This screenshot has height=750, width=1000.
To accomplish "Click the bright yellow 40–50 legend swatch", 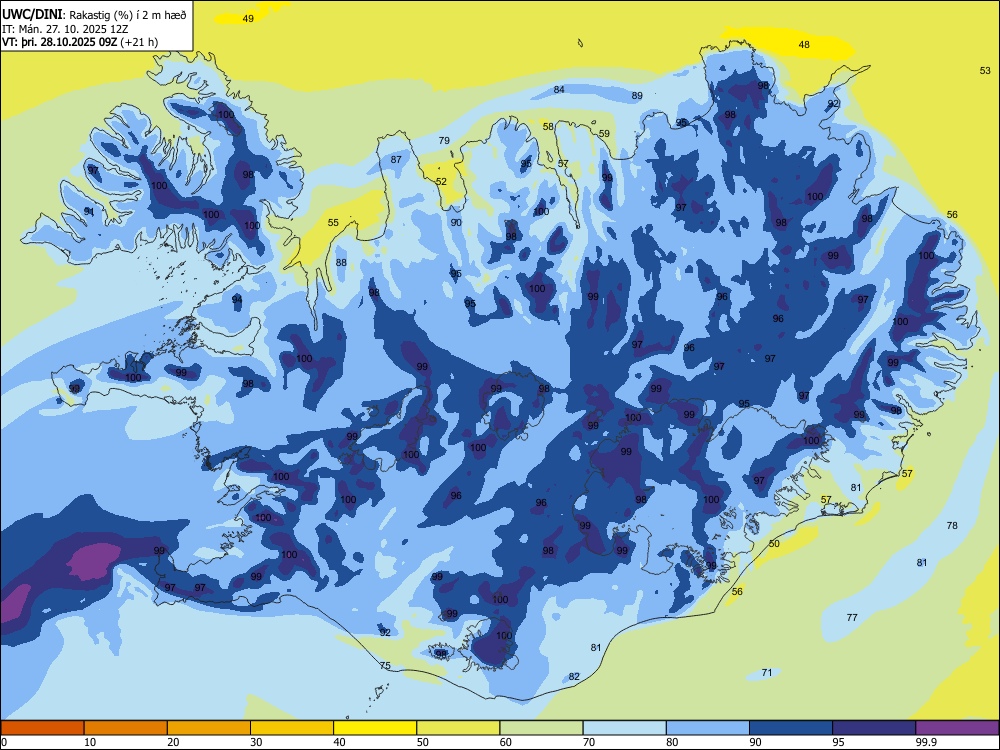I will point(375,728).
